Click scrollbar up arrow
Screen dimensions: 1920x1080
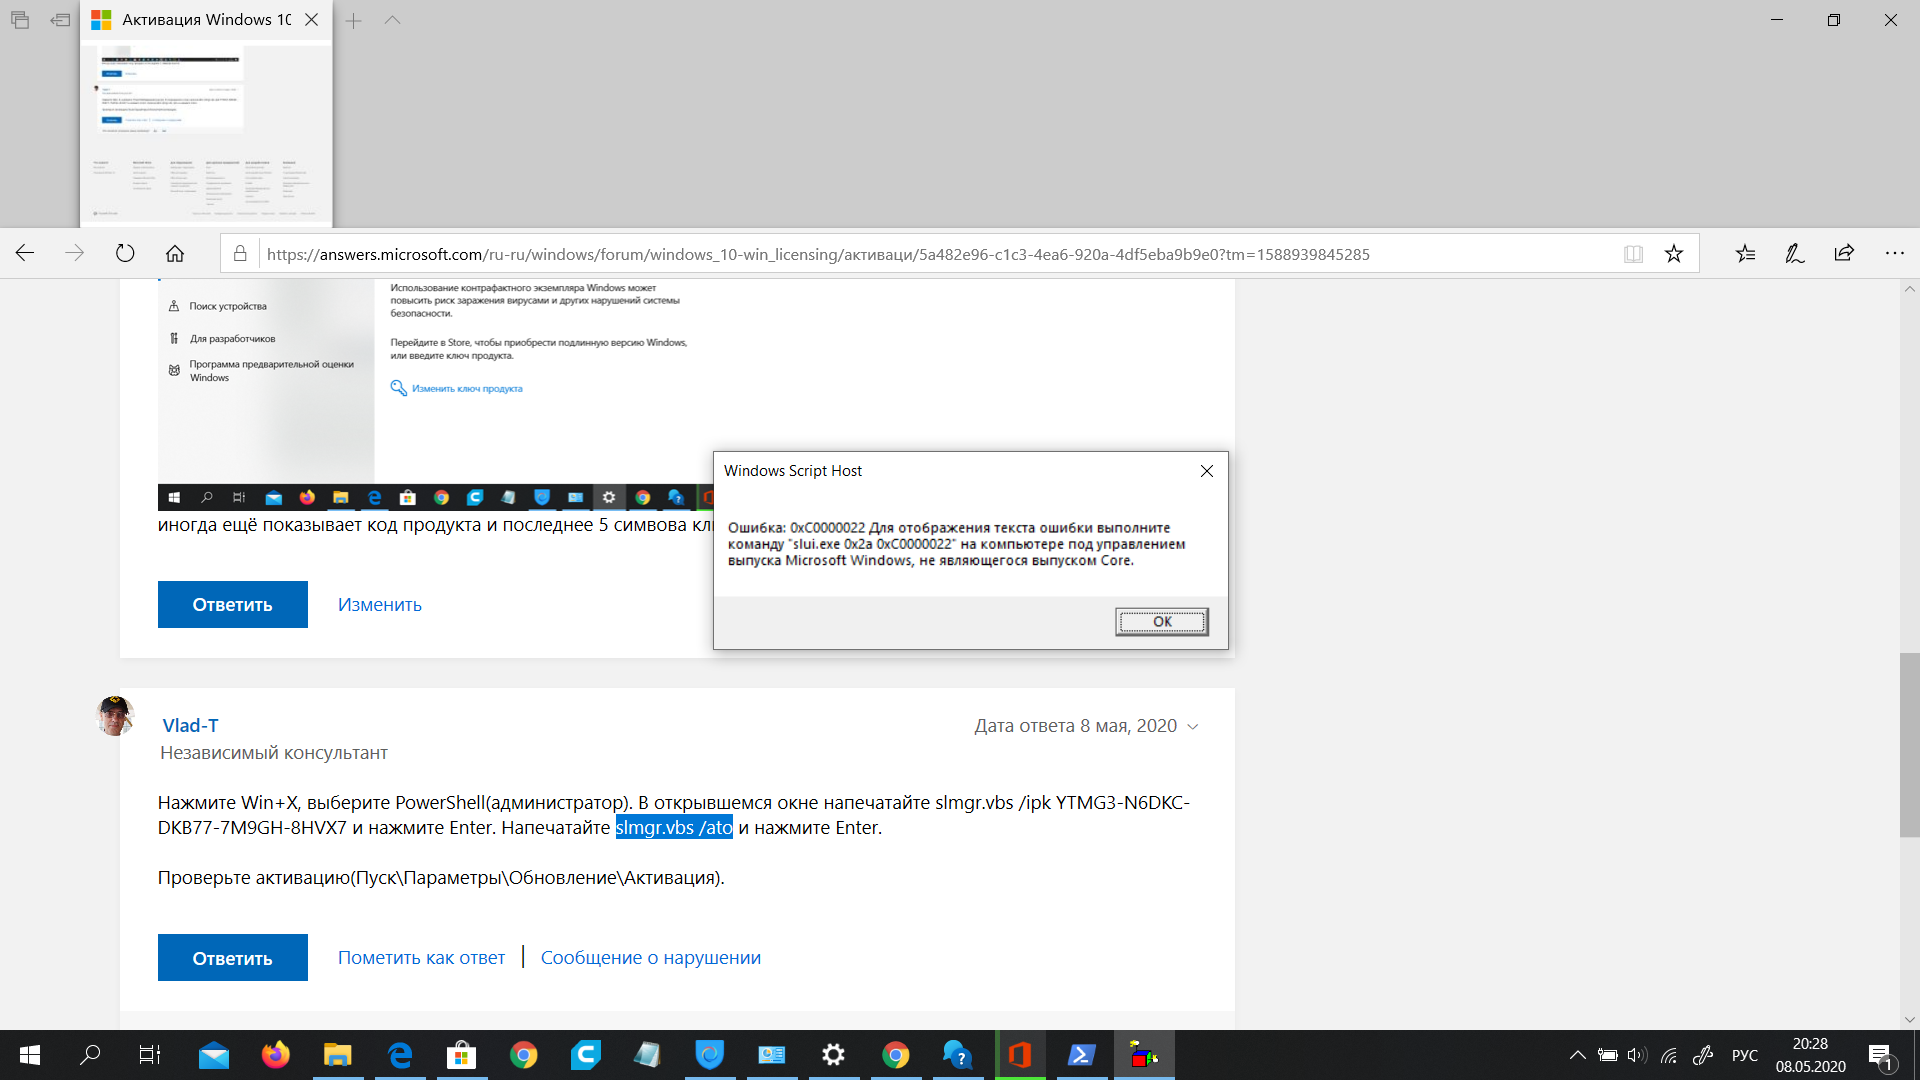tap(1909, 289)
